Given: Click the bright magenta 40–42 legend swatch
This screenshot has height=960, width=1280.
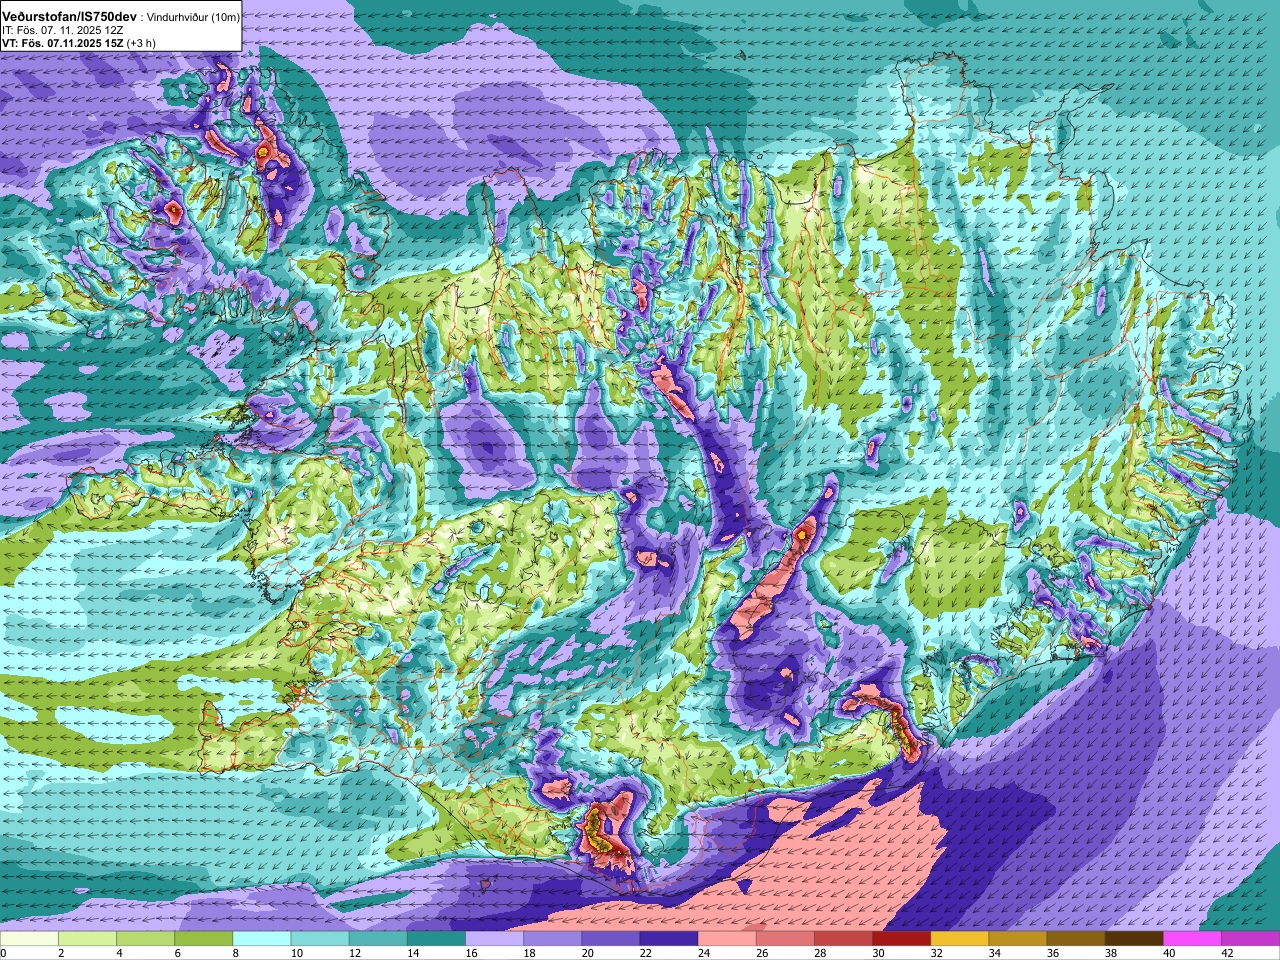Looking at the screenshot, I should [x=1192, y=939].
